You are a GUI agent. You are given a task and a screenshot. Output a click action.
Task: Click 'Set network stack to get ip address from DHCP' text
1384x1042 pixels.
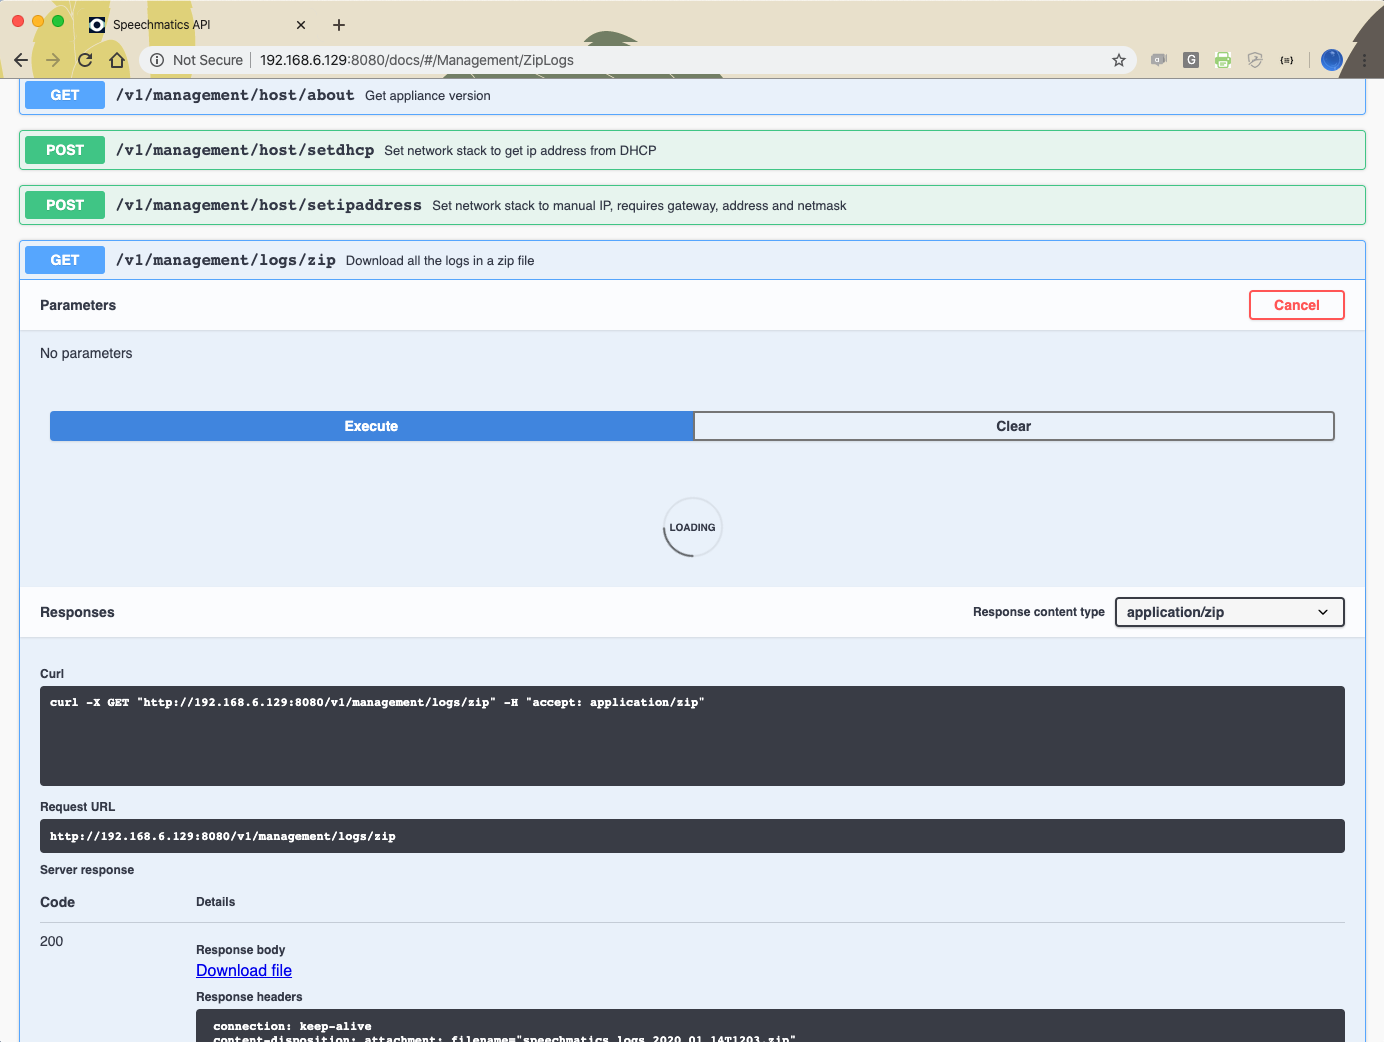(520, 151)
